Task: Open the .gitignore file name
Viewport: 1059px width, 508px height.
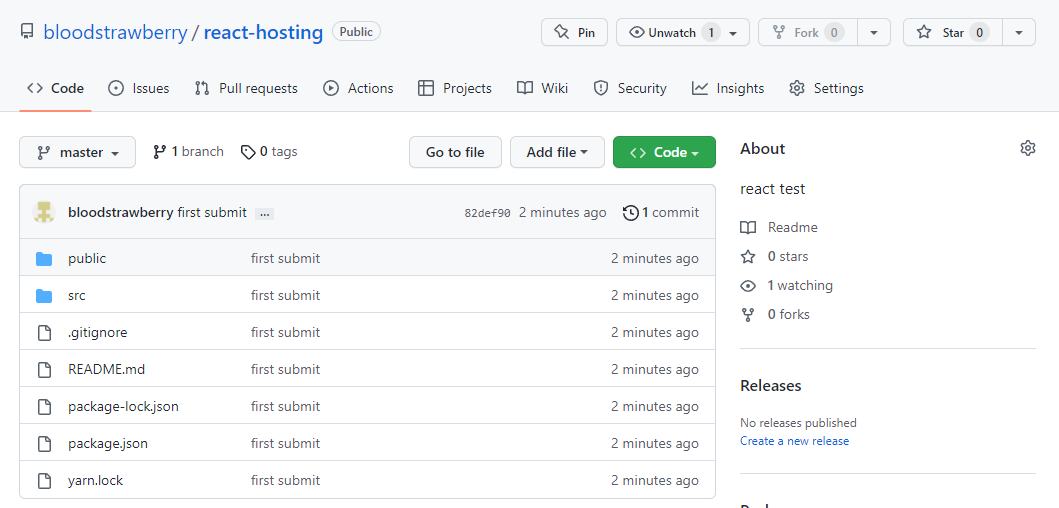Action: click(98, 333)
